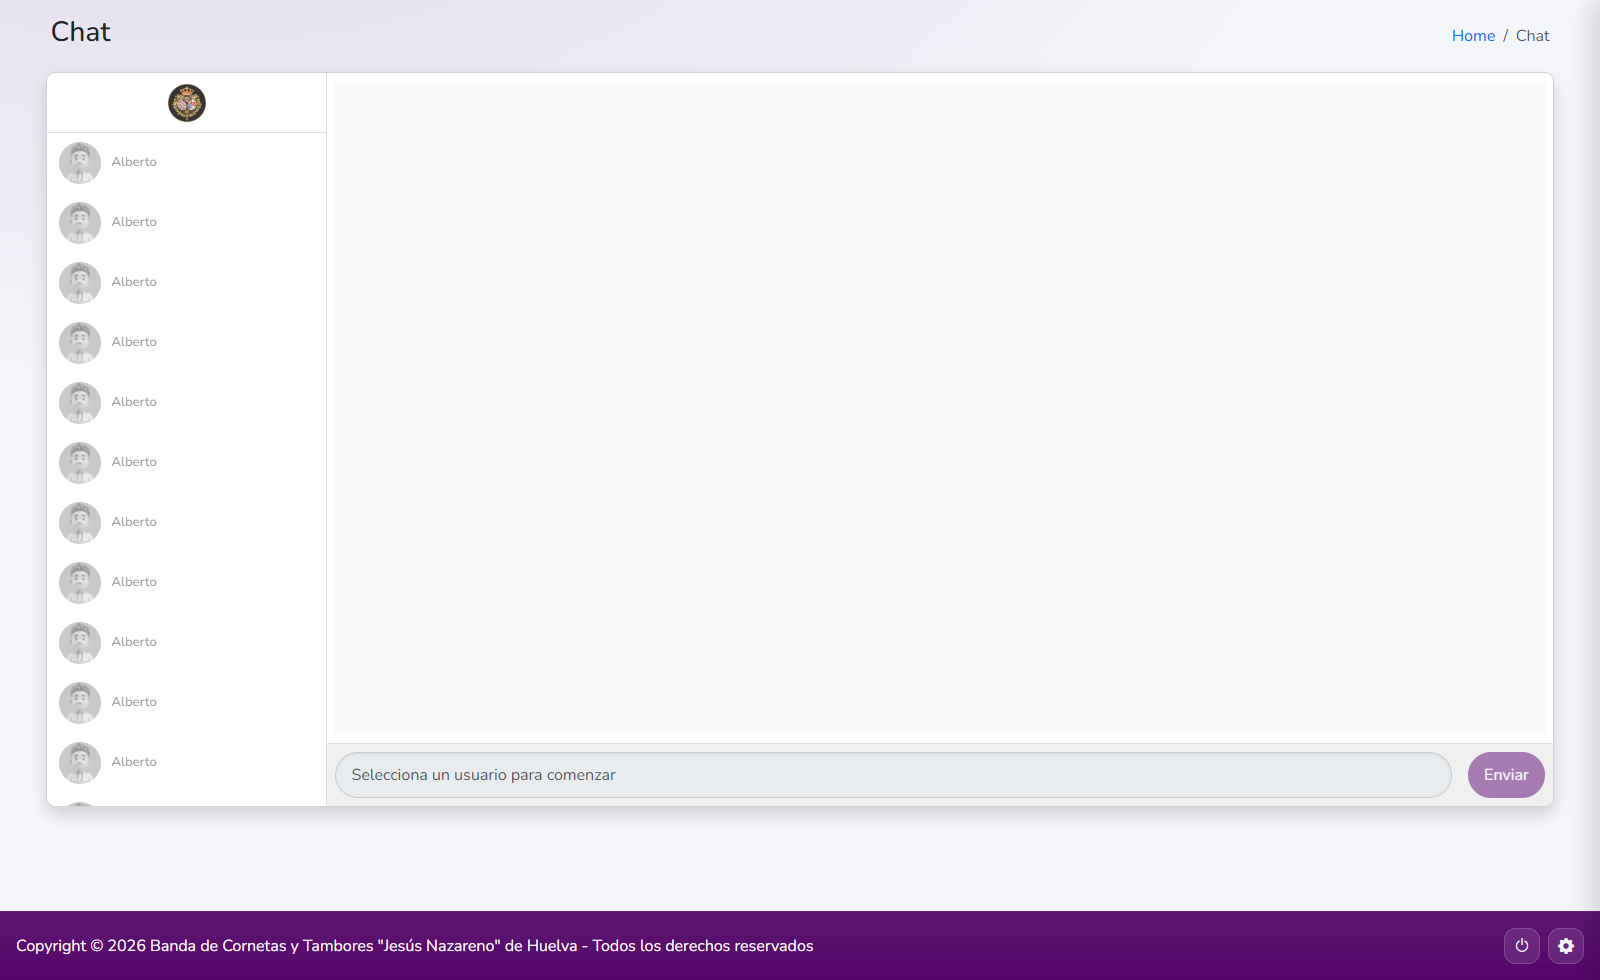Go to Home via the breadcrumb link
Screen dimensions: 1600x980
click(1473, 36)
